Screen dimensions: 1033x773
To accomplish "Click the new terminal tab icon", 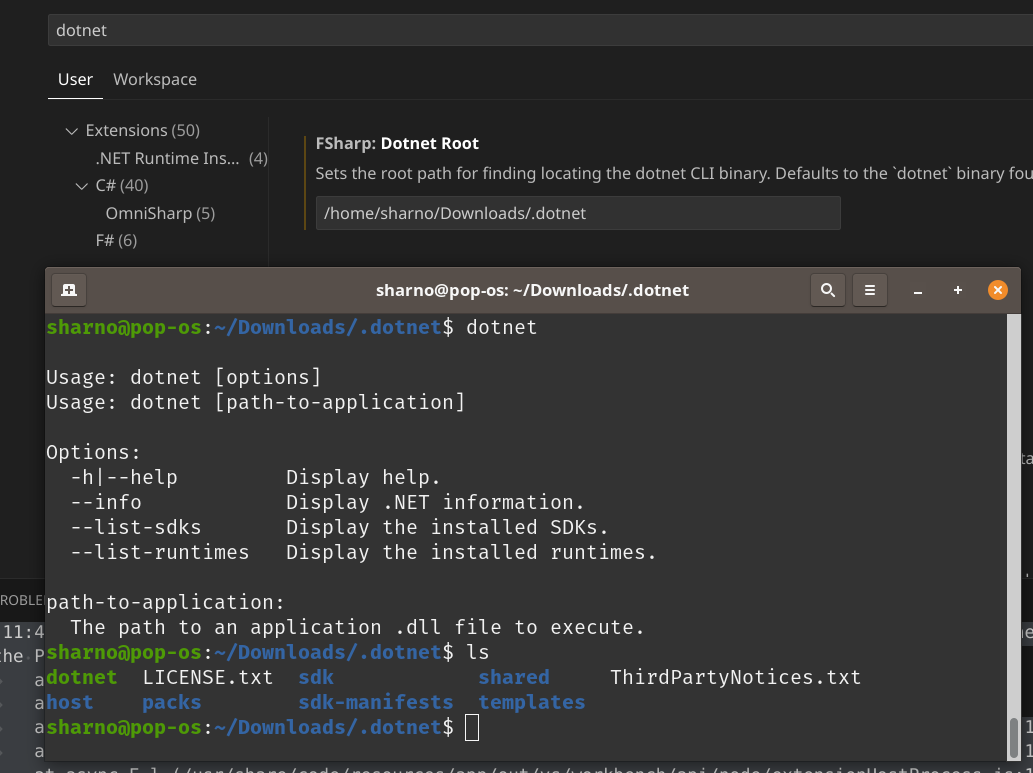I will click(x=68, y=290).
